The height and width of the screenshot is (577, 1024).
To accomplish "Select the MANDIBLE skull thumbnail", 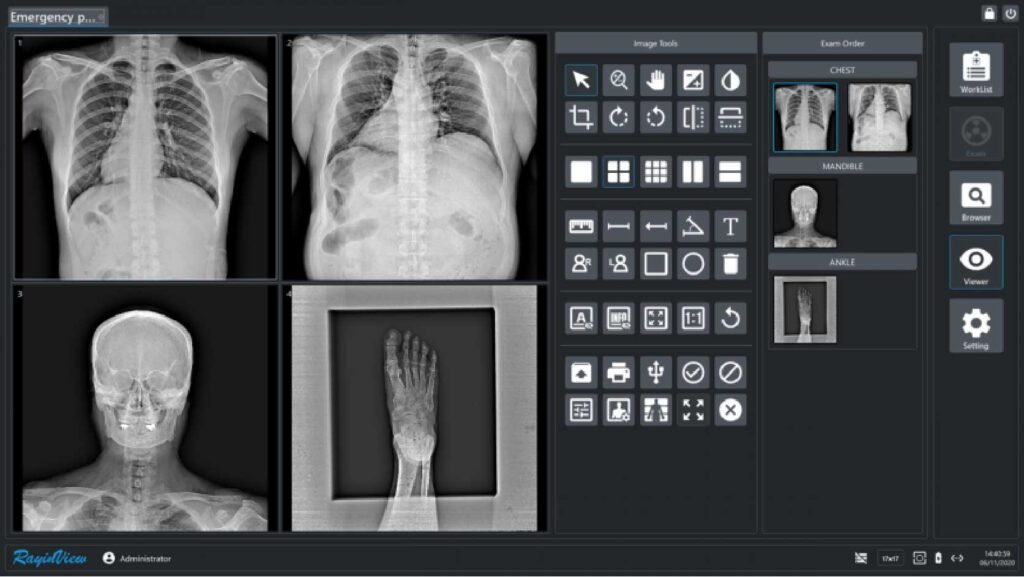I will tap(805, 213).
